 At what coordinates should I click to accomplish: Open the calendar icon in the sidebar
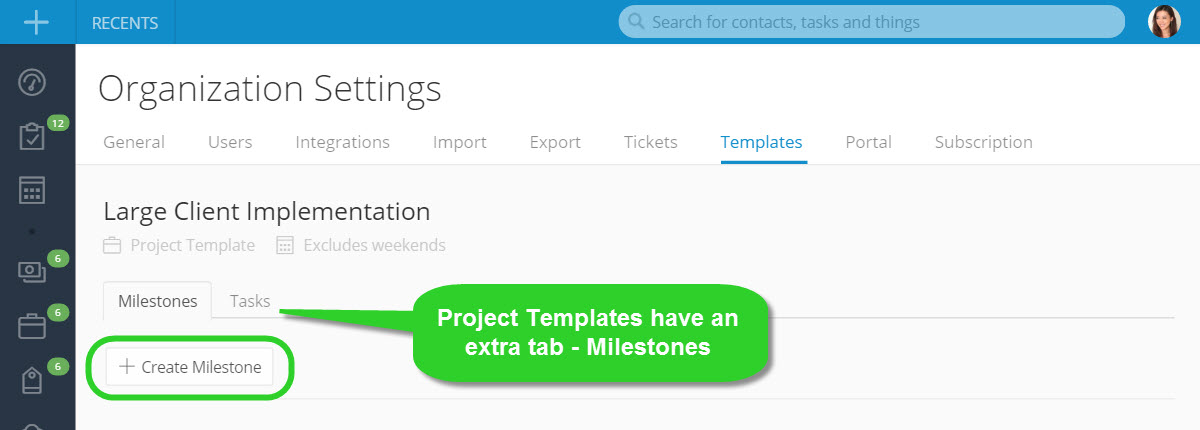[33, 191]
